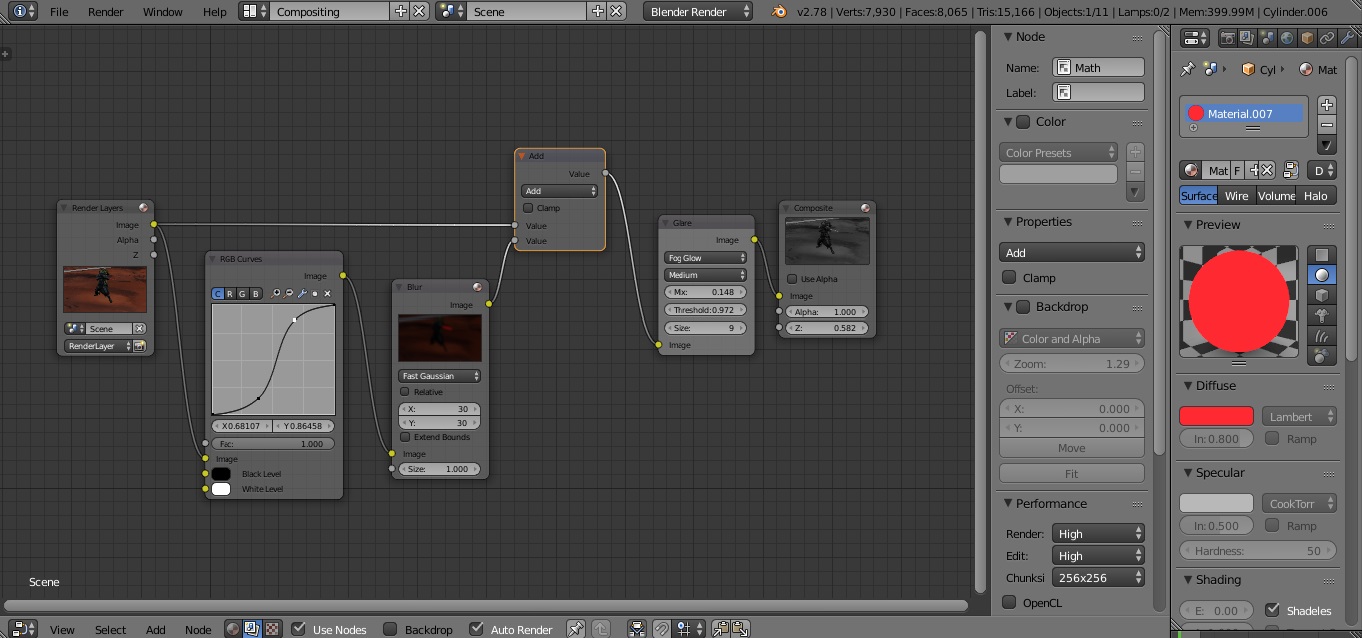
Task: Open the Object properties cube icon
Action: point(1307,37)
